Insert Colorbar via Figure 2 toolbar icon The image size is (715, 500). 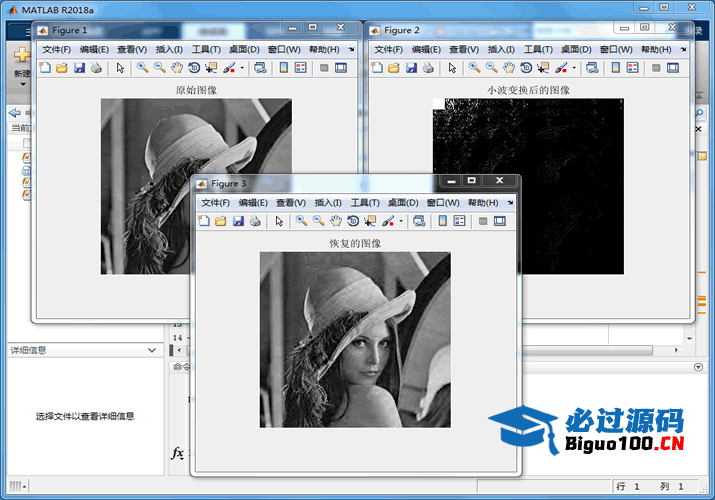(616, 68)
